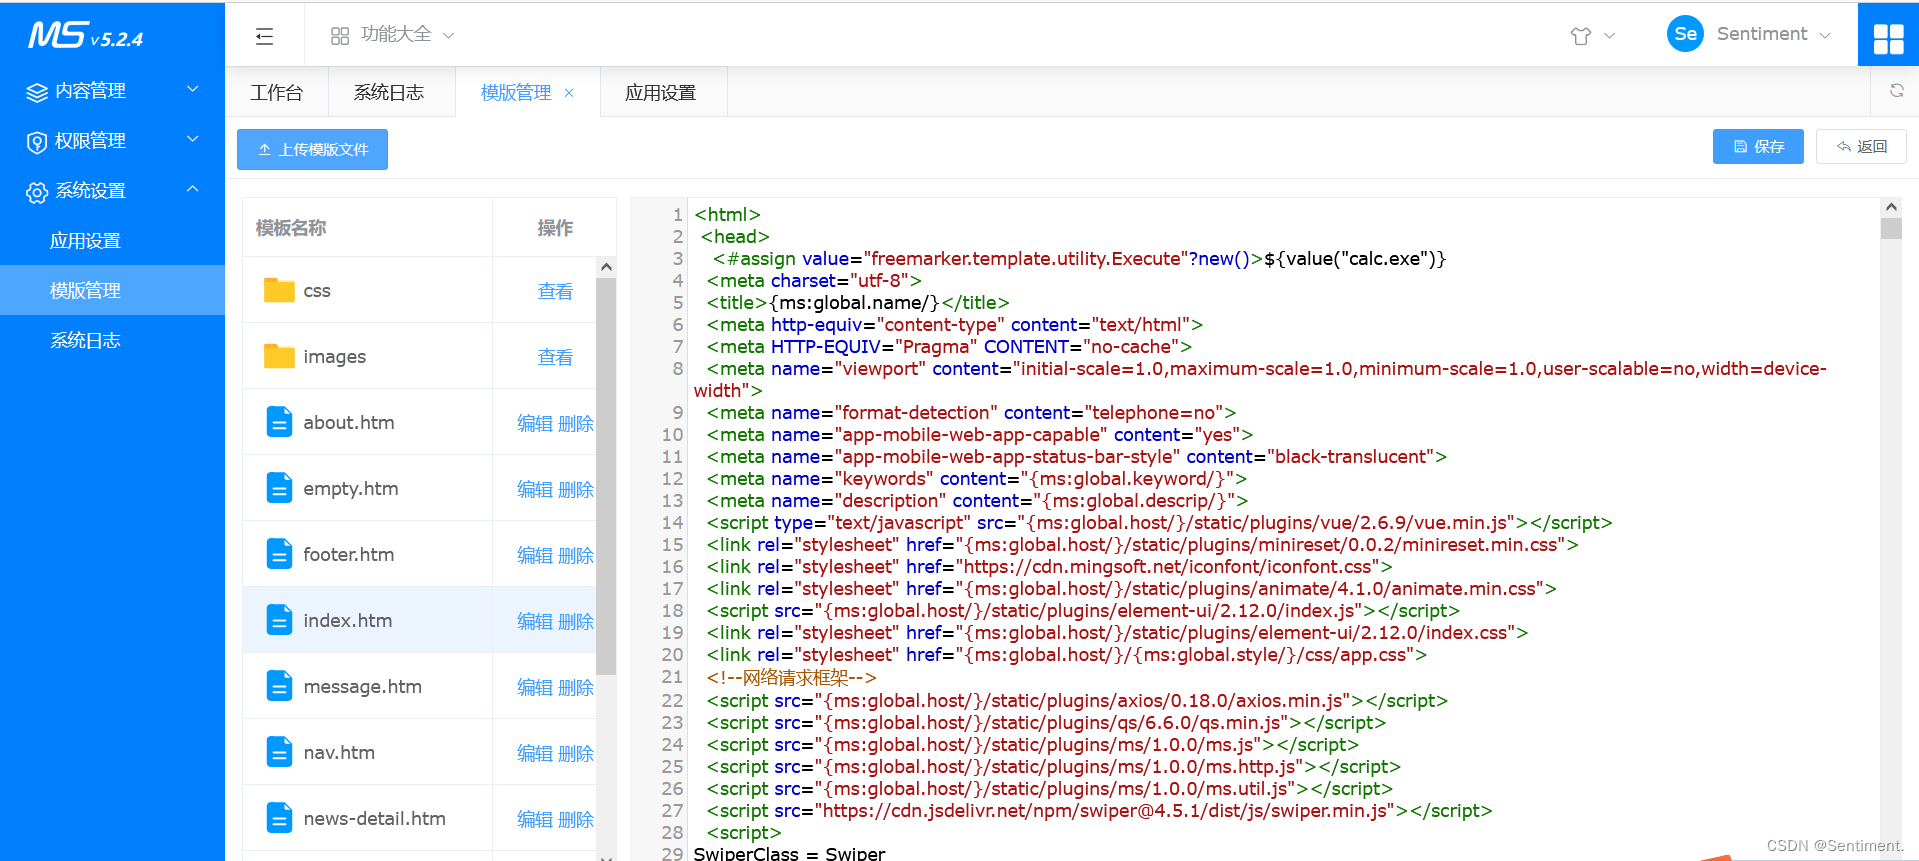This screenshot has height=861, width=1919.
Task: Click the index.htm file icon
Action: click(x=279, y=620)
